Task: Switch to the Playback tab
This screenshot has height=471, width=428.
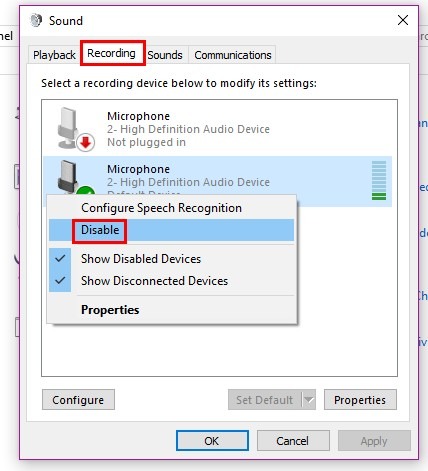Action: (x=54, y=55)
